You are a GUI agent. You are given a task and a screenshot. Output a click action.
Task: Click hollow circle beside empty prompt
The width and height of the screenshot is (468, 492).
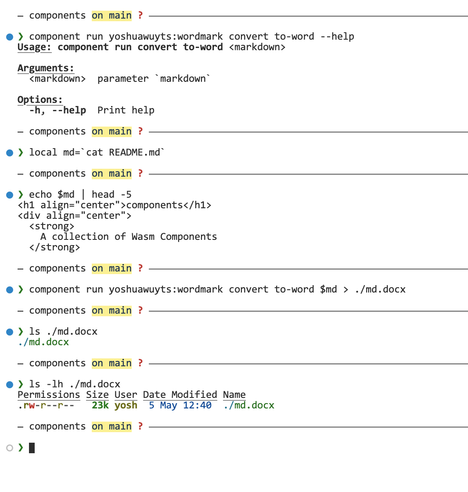(x=10, y=448)
